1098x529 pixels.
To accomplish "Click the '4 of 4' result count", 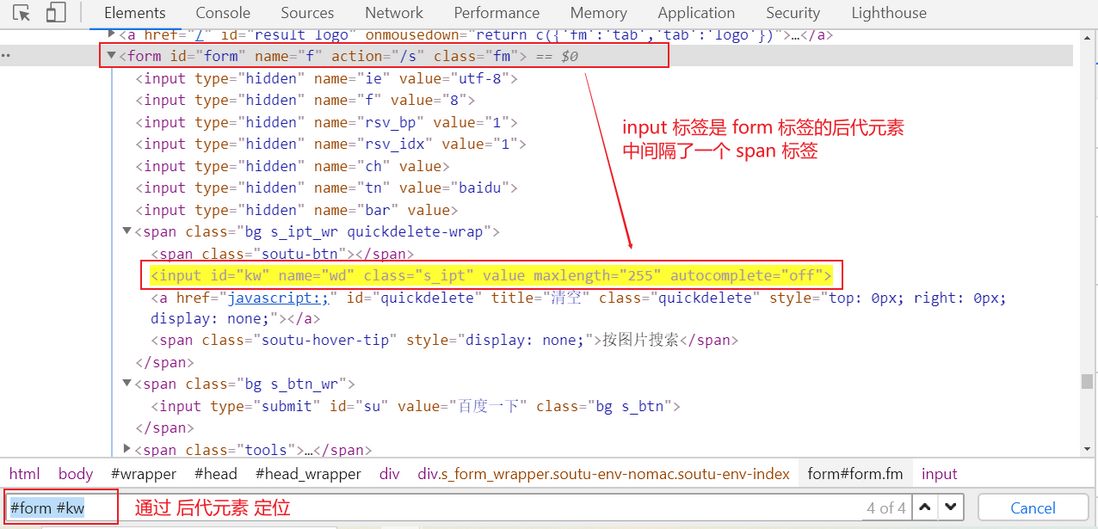I will coord(886,507).
